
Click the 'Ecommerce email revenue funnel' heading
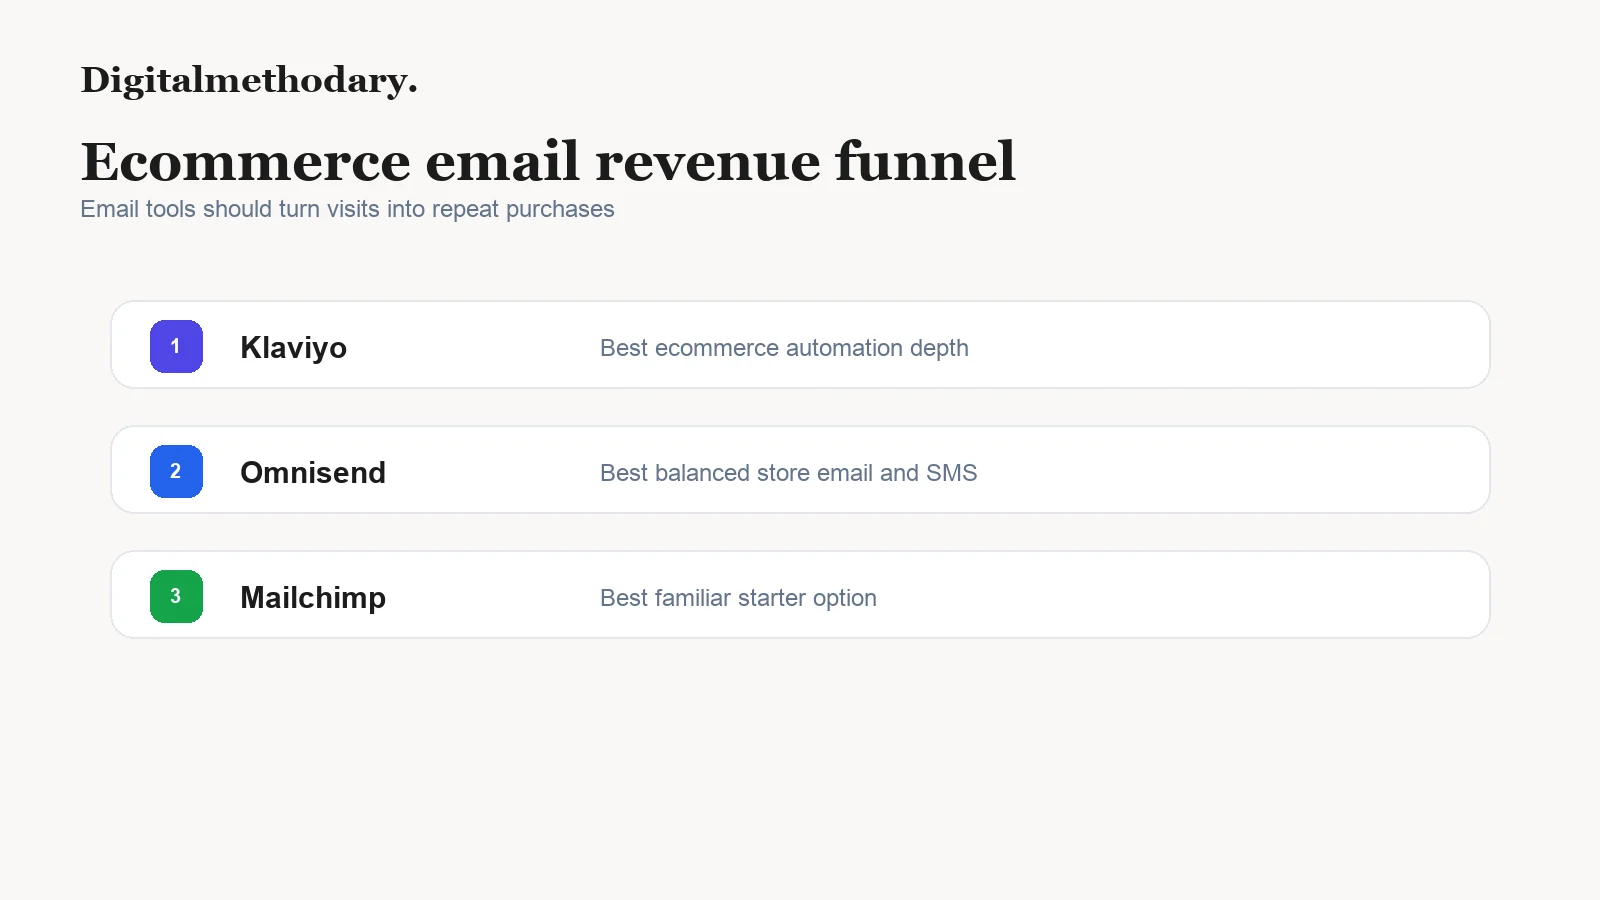[x=548, y=161]
